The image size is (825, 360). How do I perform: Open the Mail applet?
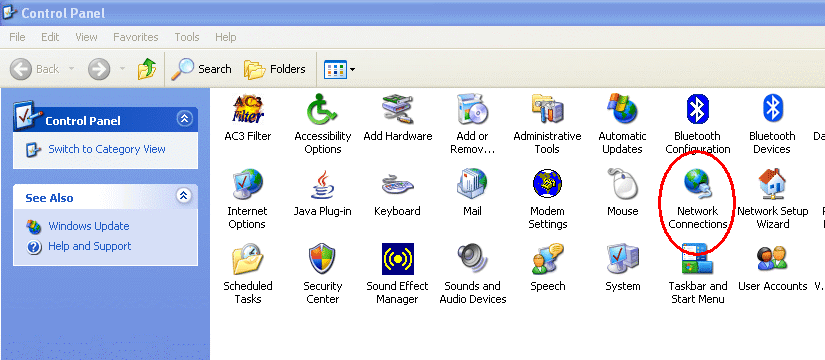click(x=472, y=193)
